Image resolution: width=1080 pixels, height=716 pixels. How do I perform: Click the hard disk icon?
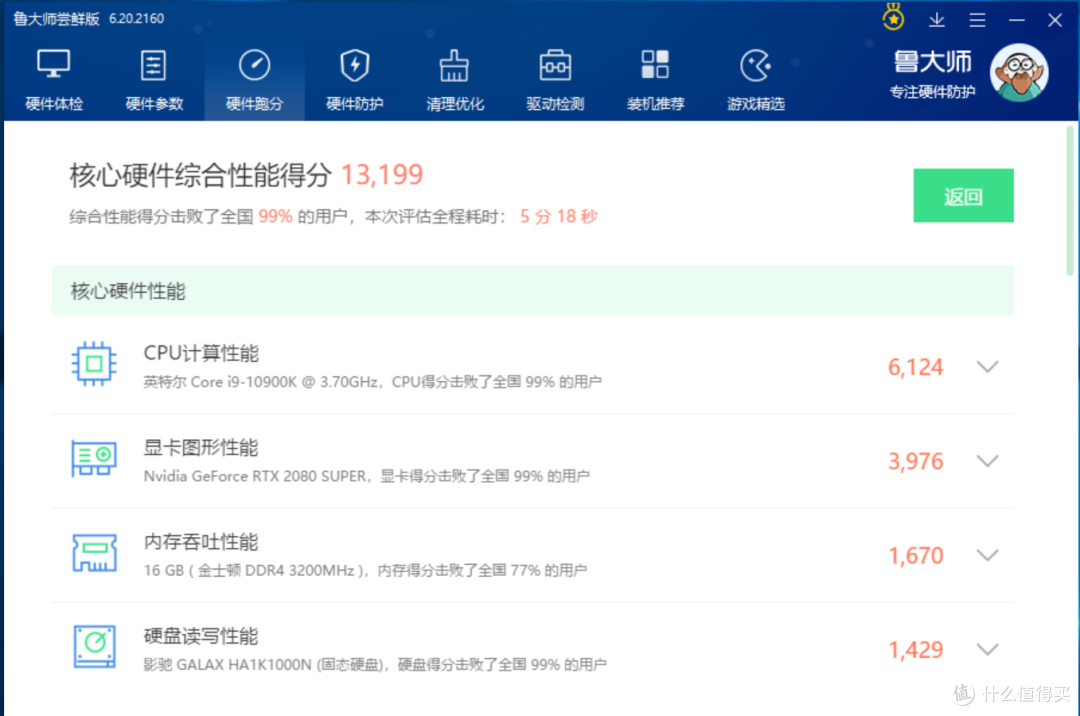tap(94, 646)
